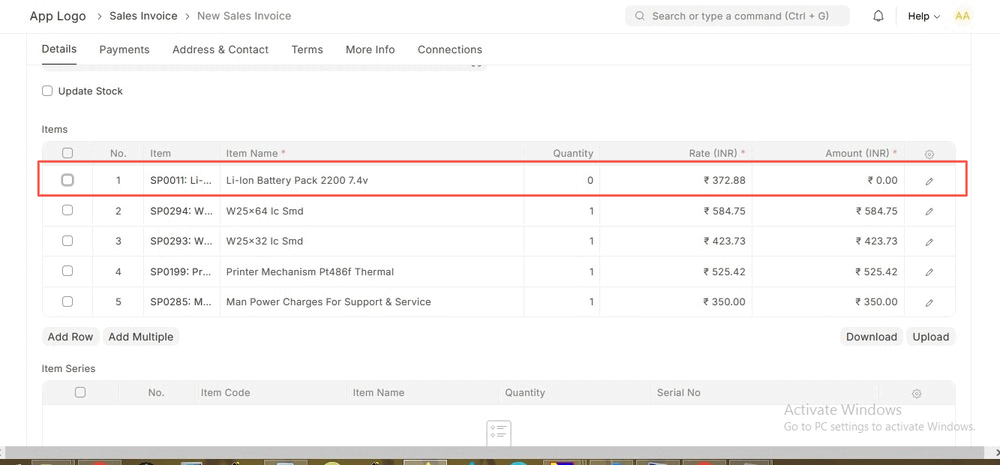The height and width of the screenshot is (465, 1000).
Task: Open Item Series table settings gear
Action: (x=916, y=394)
